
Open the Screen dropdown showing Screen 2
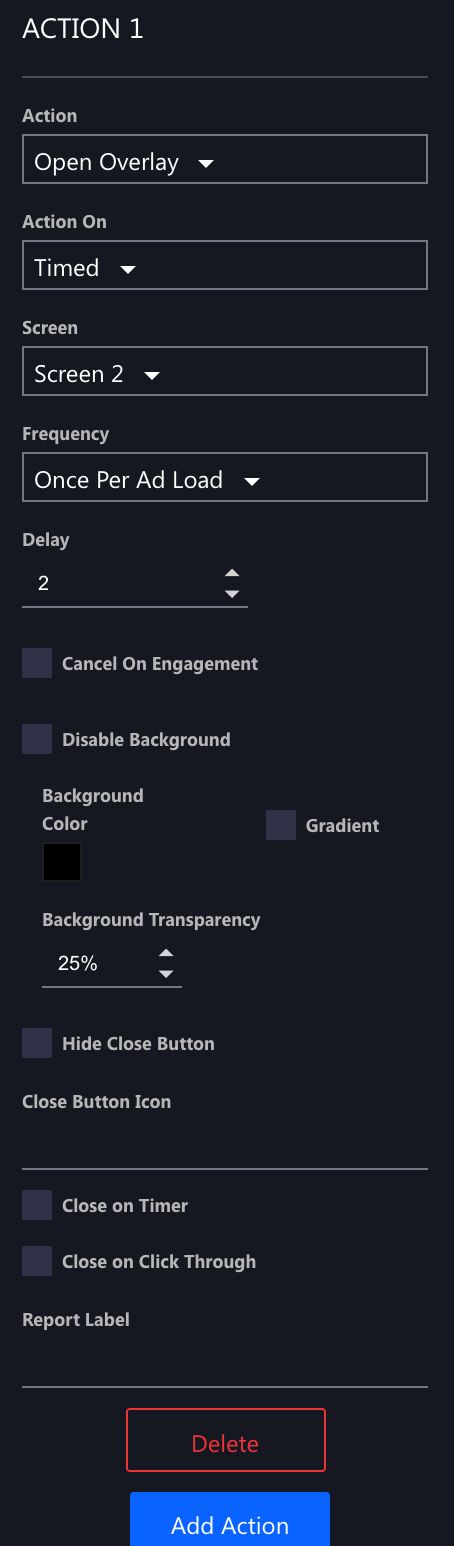225,372
